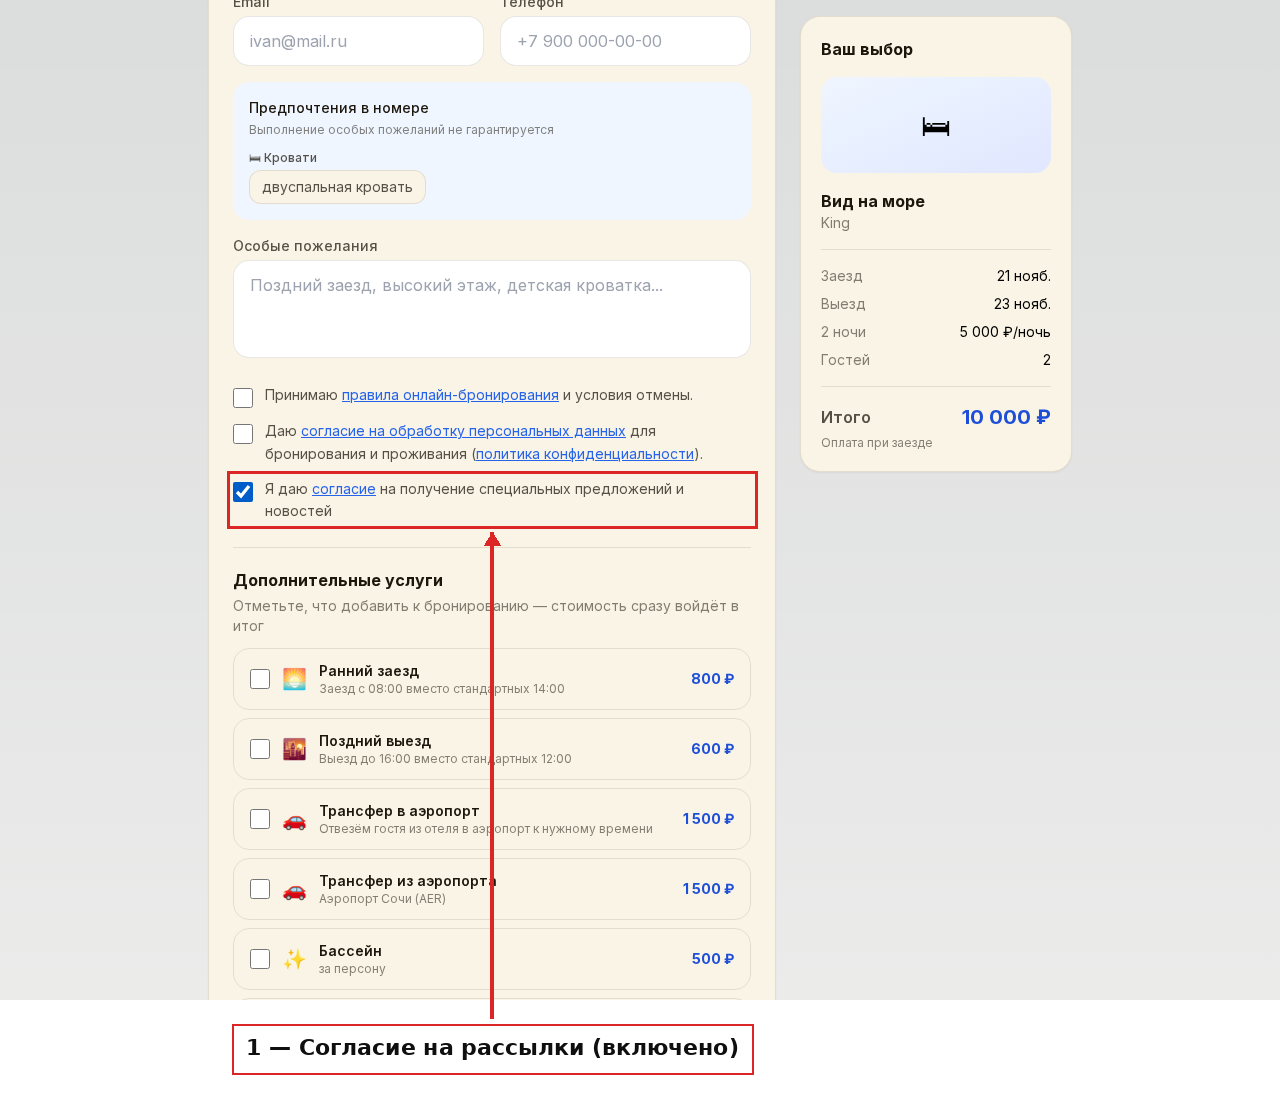Click the Особые пожелания text area
This screenshot has height=1098, width=1280.
click(x=492, y=309)
